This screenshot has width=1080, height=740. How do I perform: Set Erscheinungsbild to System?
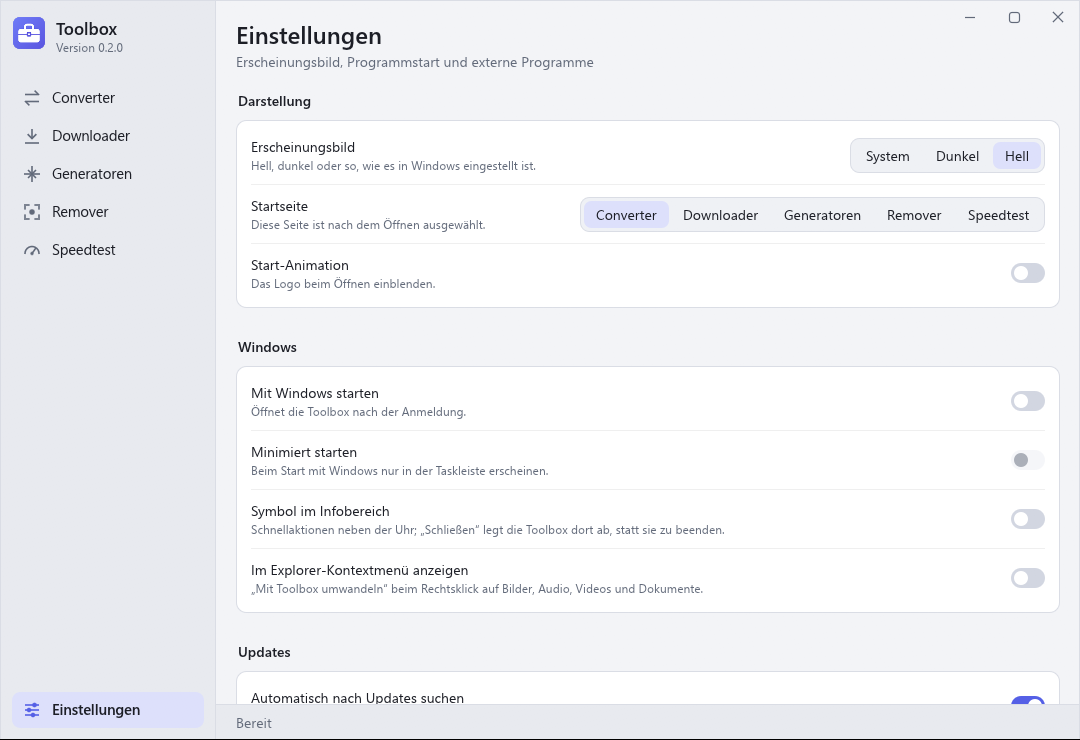coord(887,156)
